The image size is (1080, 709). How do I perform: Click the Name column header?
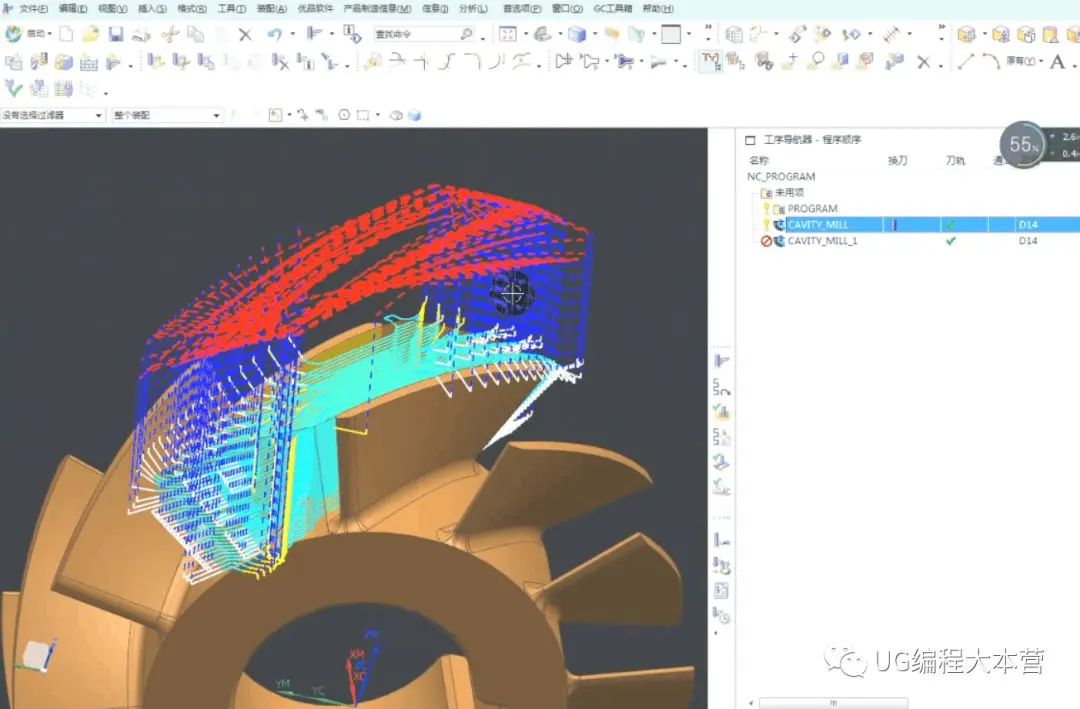(x=758, y=161)
